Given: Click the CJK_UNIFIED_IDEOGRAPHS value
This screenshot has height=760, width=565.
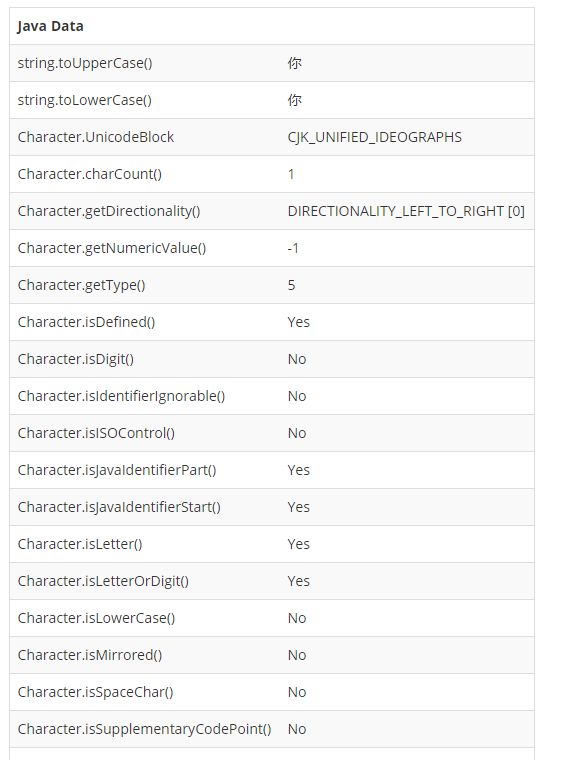Looking at the screenshot, I should (x=375, y=137).
